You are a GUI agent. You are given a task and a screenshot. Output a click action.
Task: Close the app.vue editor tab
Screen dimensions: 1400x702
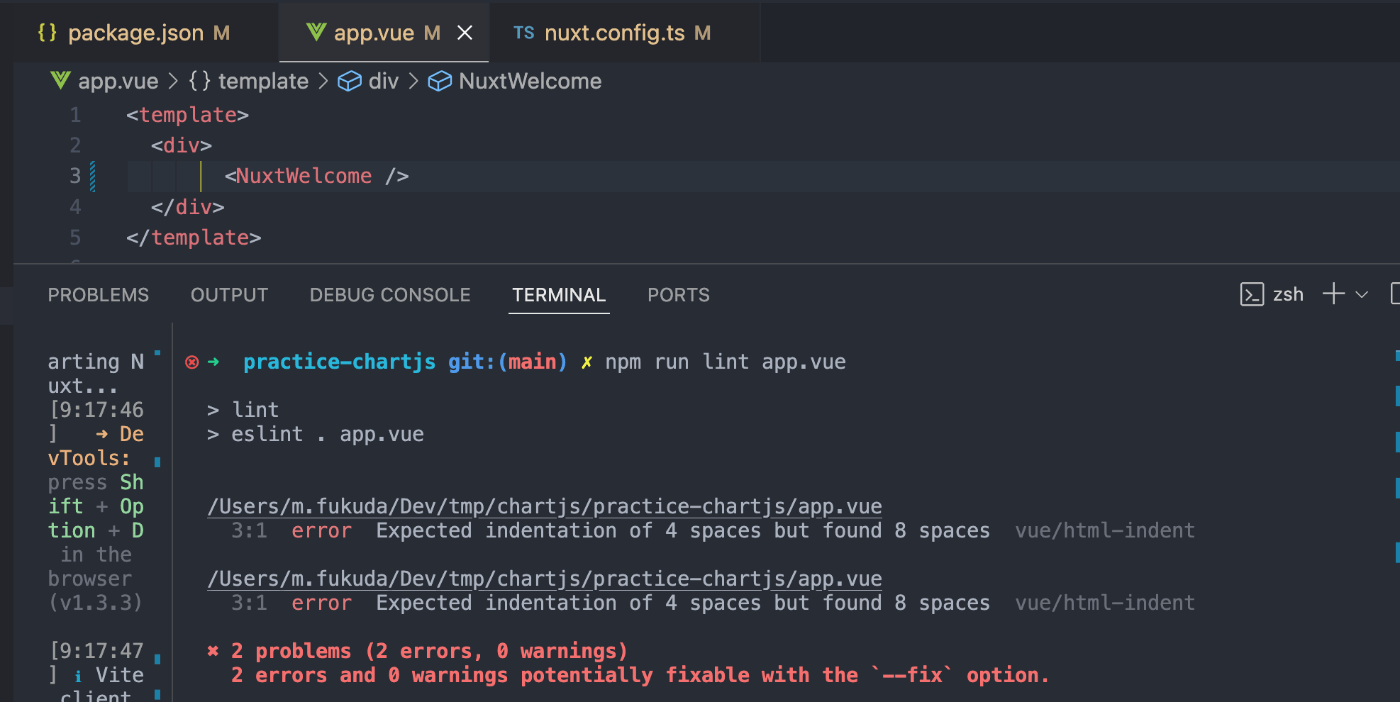point(464,33)
